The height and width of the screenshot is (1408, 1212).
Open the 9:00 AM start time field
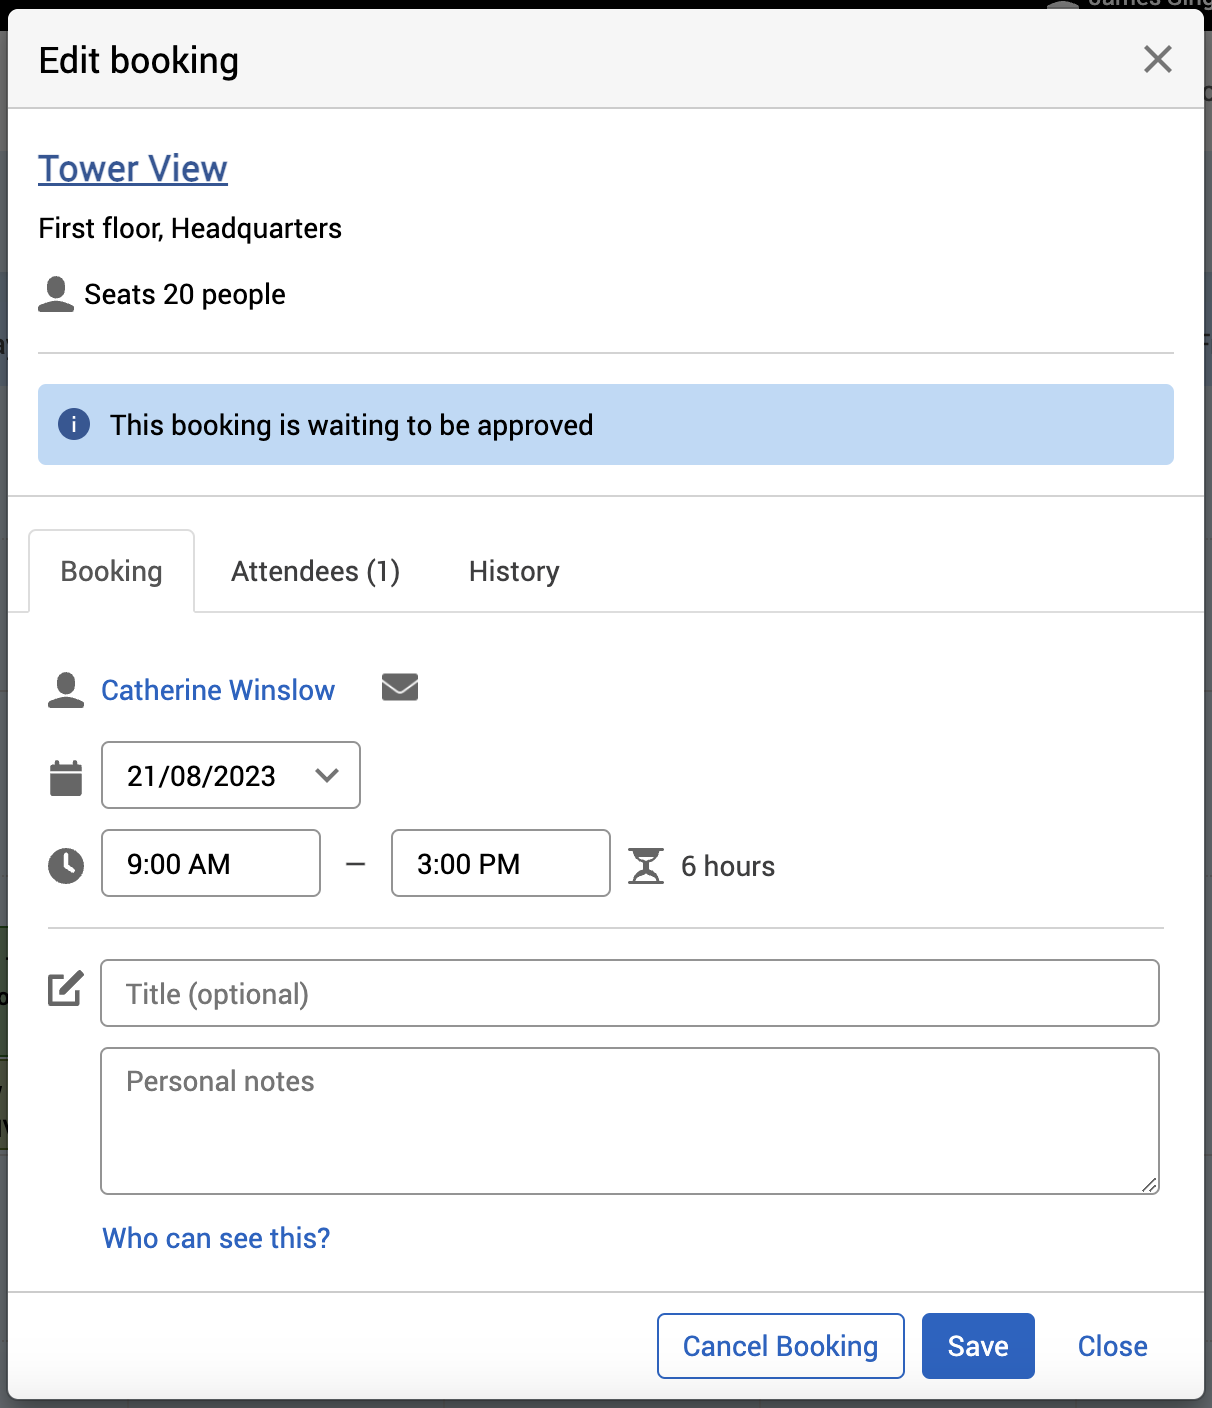[211, 863]
